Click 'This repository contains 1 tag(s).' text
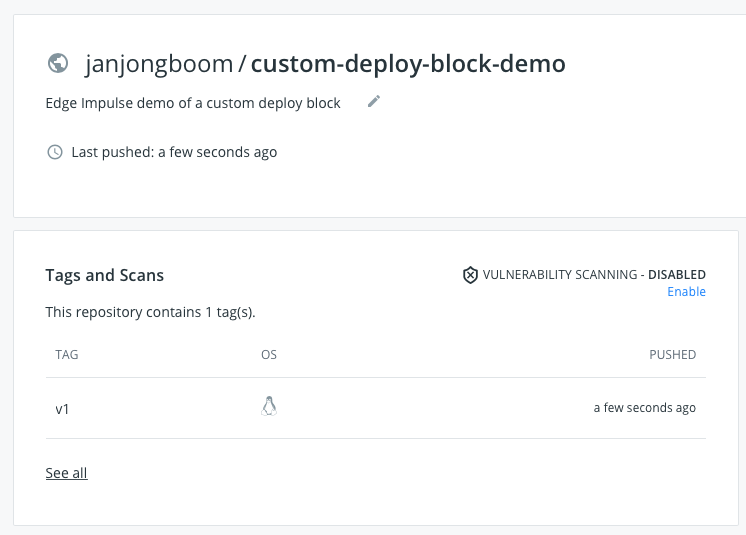746x535 pixels. point(150,312)
